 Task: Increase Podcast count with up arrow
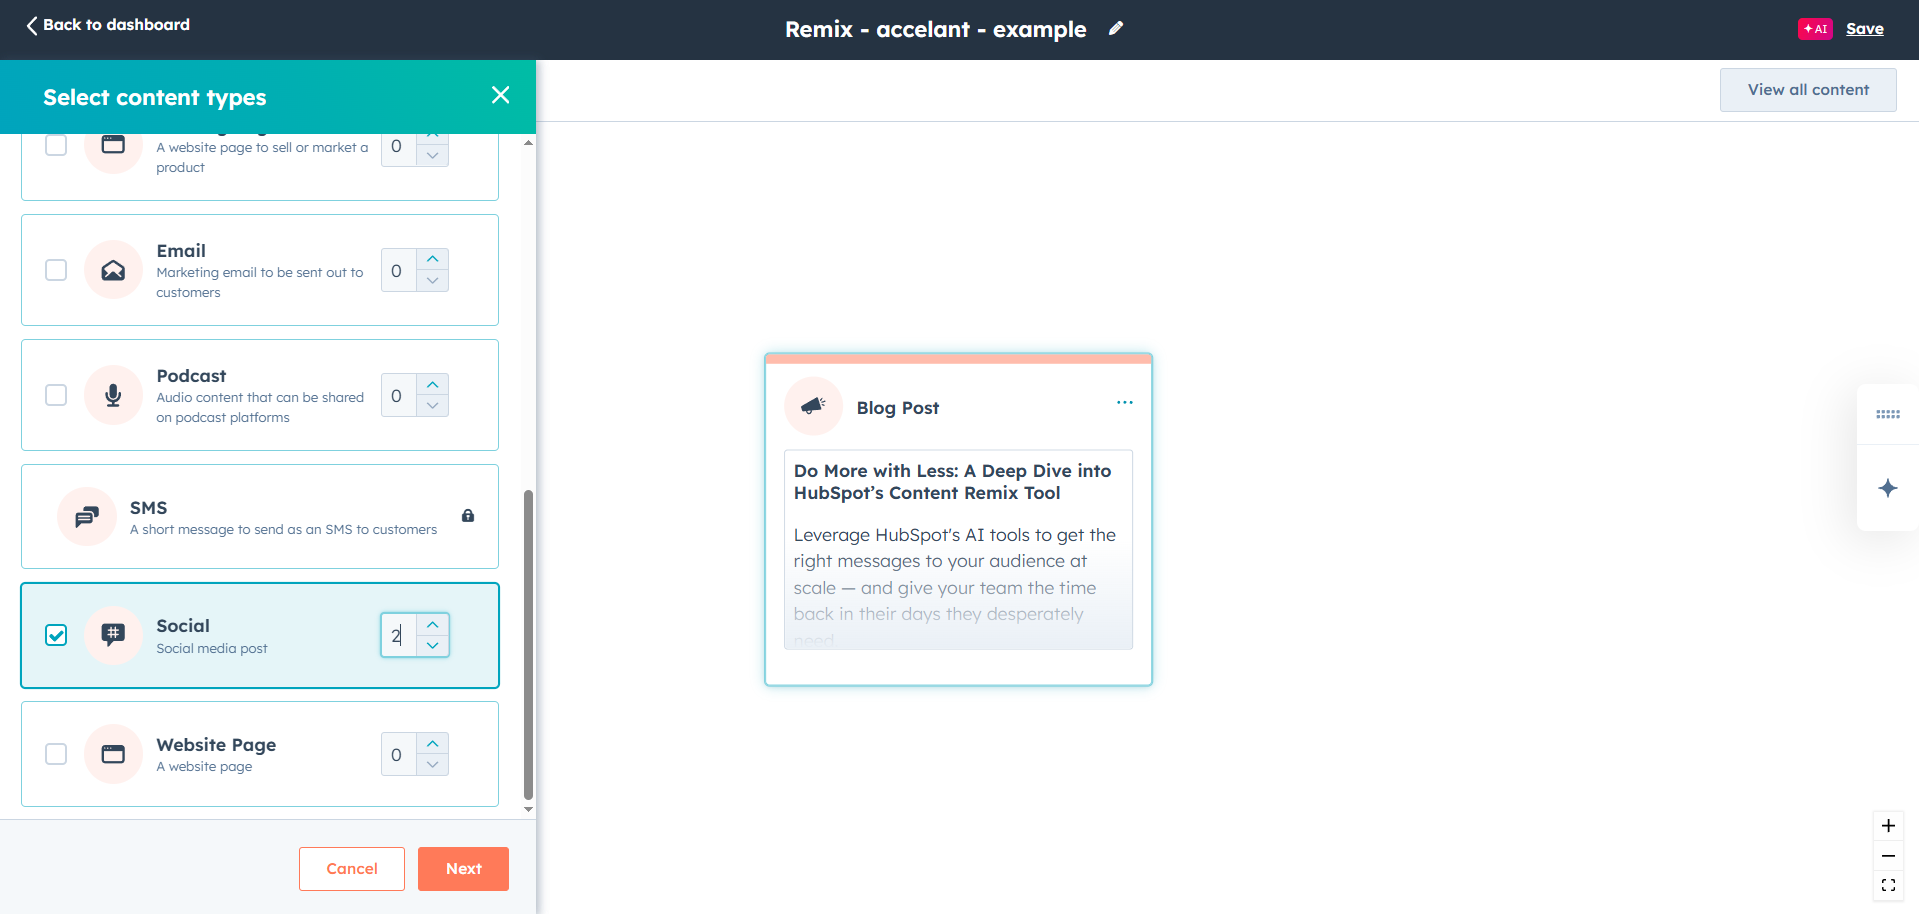(x=432, y=385)
